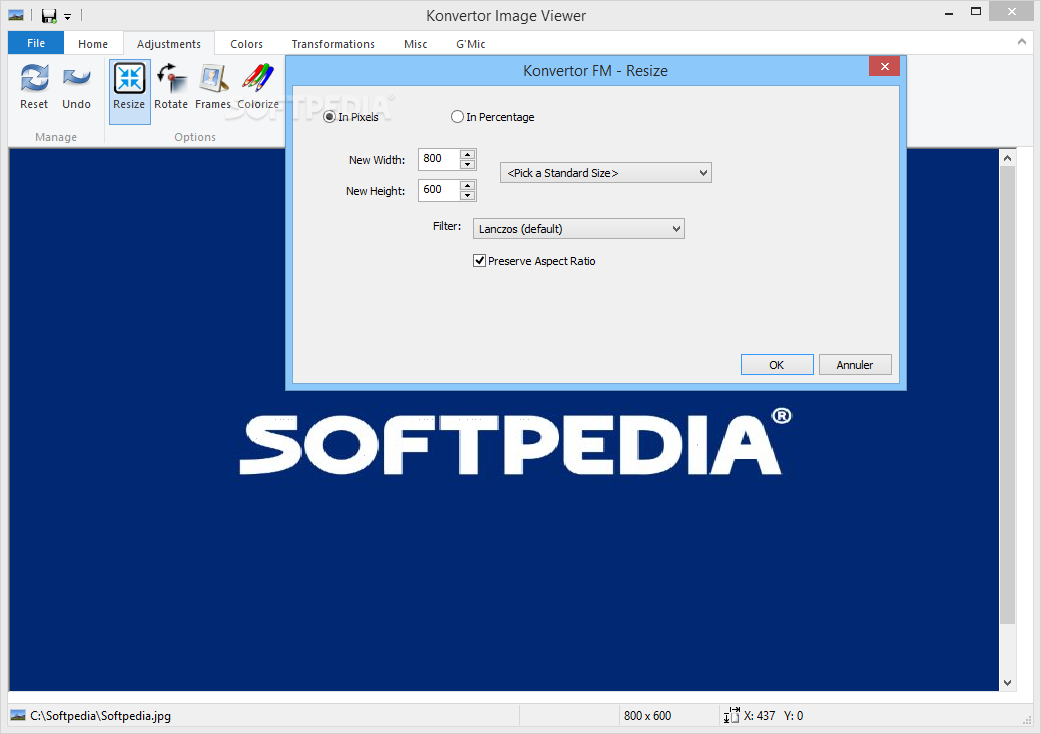Viewport: 1041px width, 734px height.
Task: Close the Konvertor FM Resize dialog
Action: pyautogui.click(x=884, y=66)
